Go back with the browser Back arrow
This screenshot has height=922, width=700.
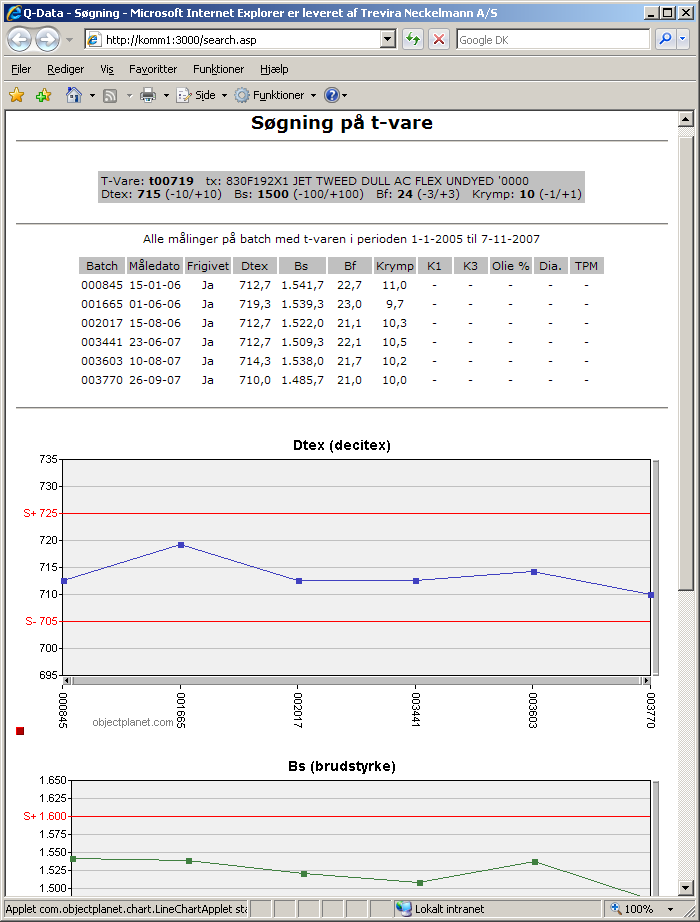19,39
